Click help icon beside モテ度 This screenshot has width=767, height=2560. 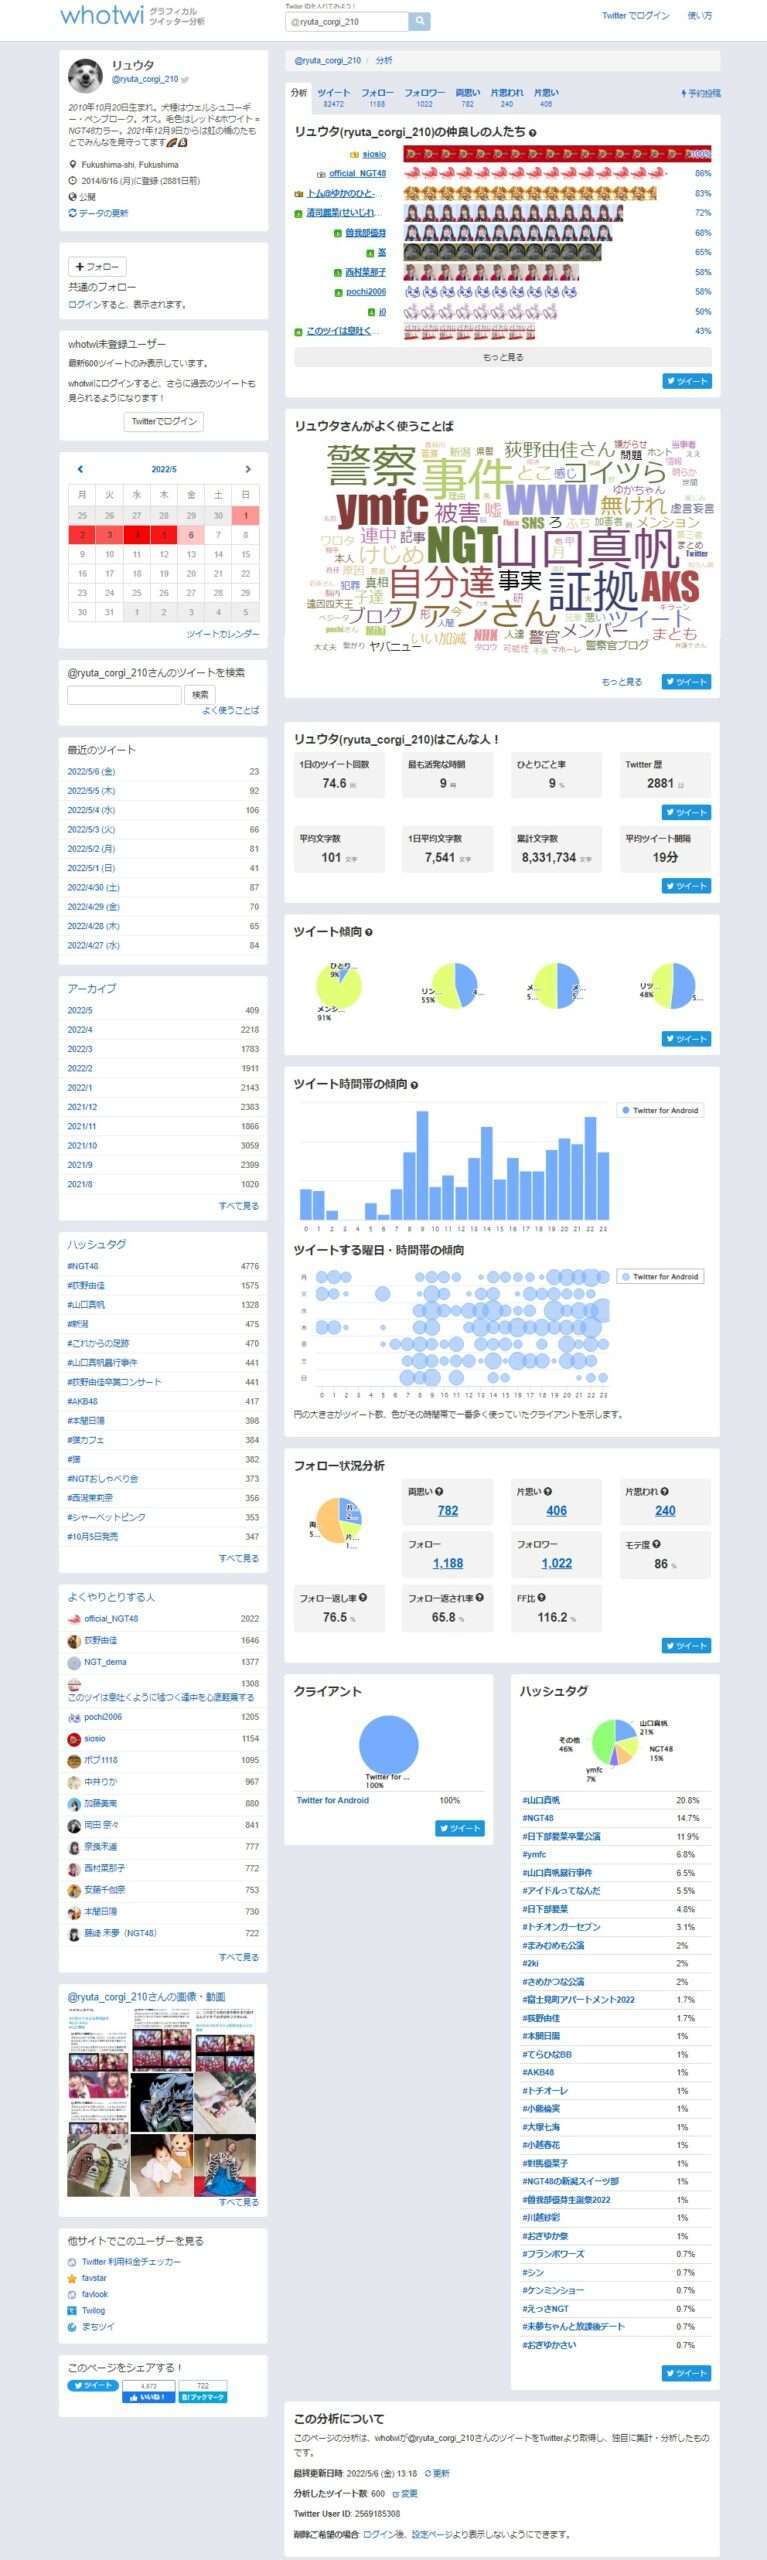click(656, 1544)
